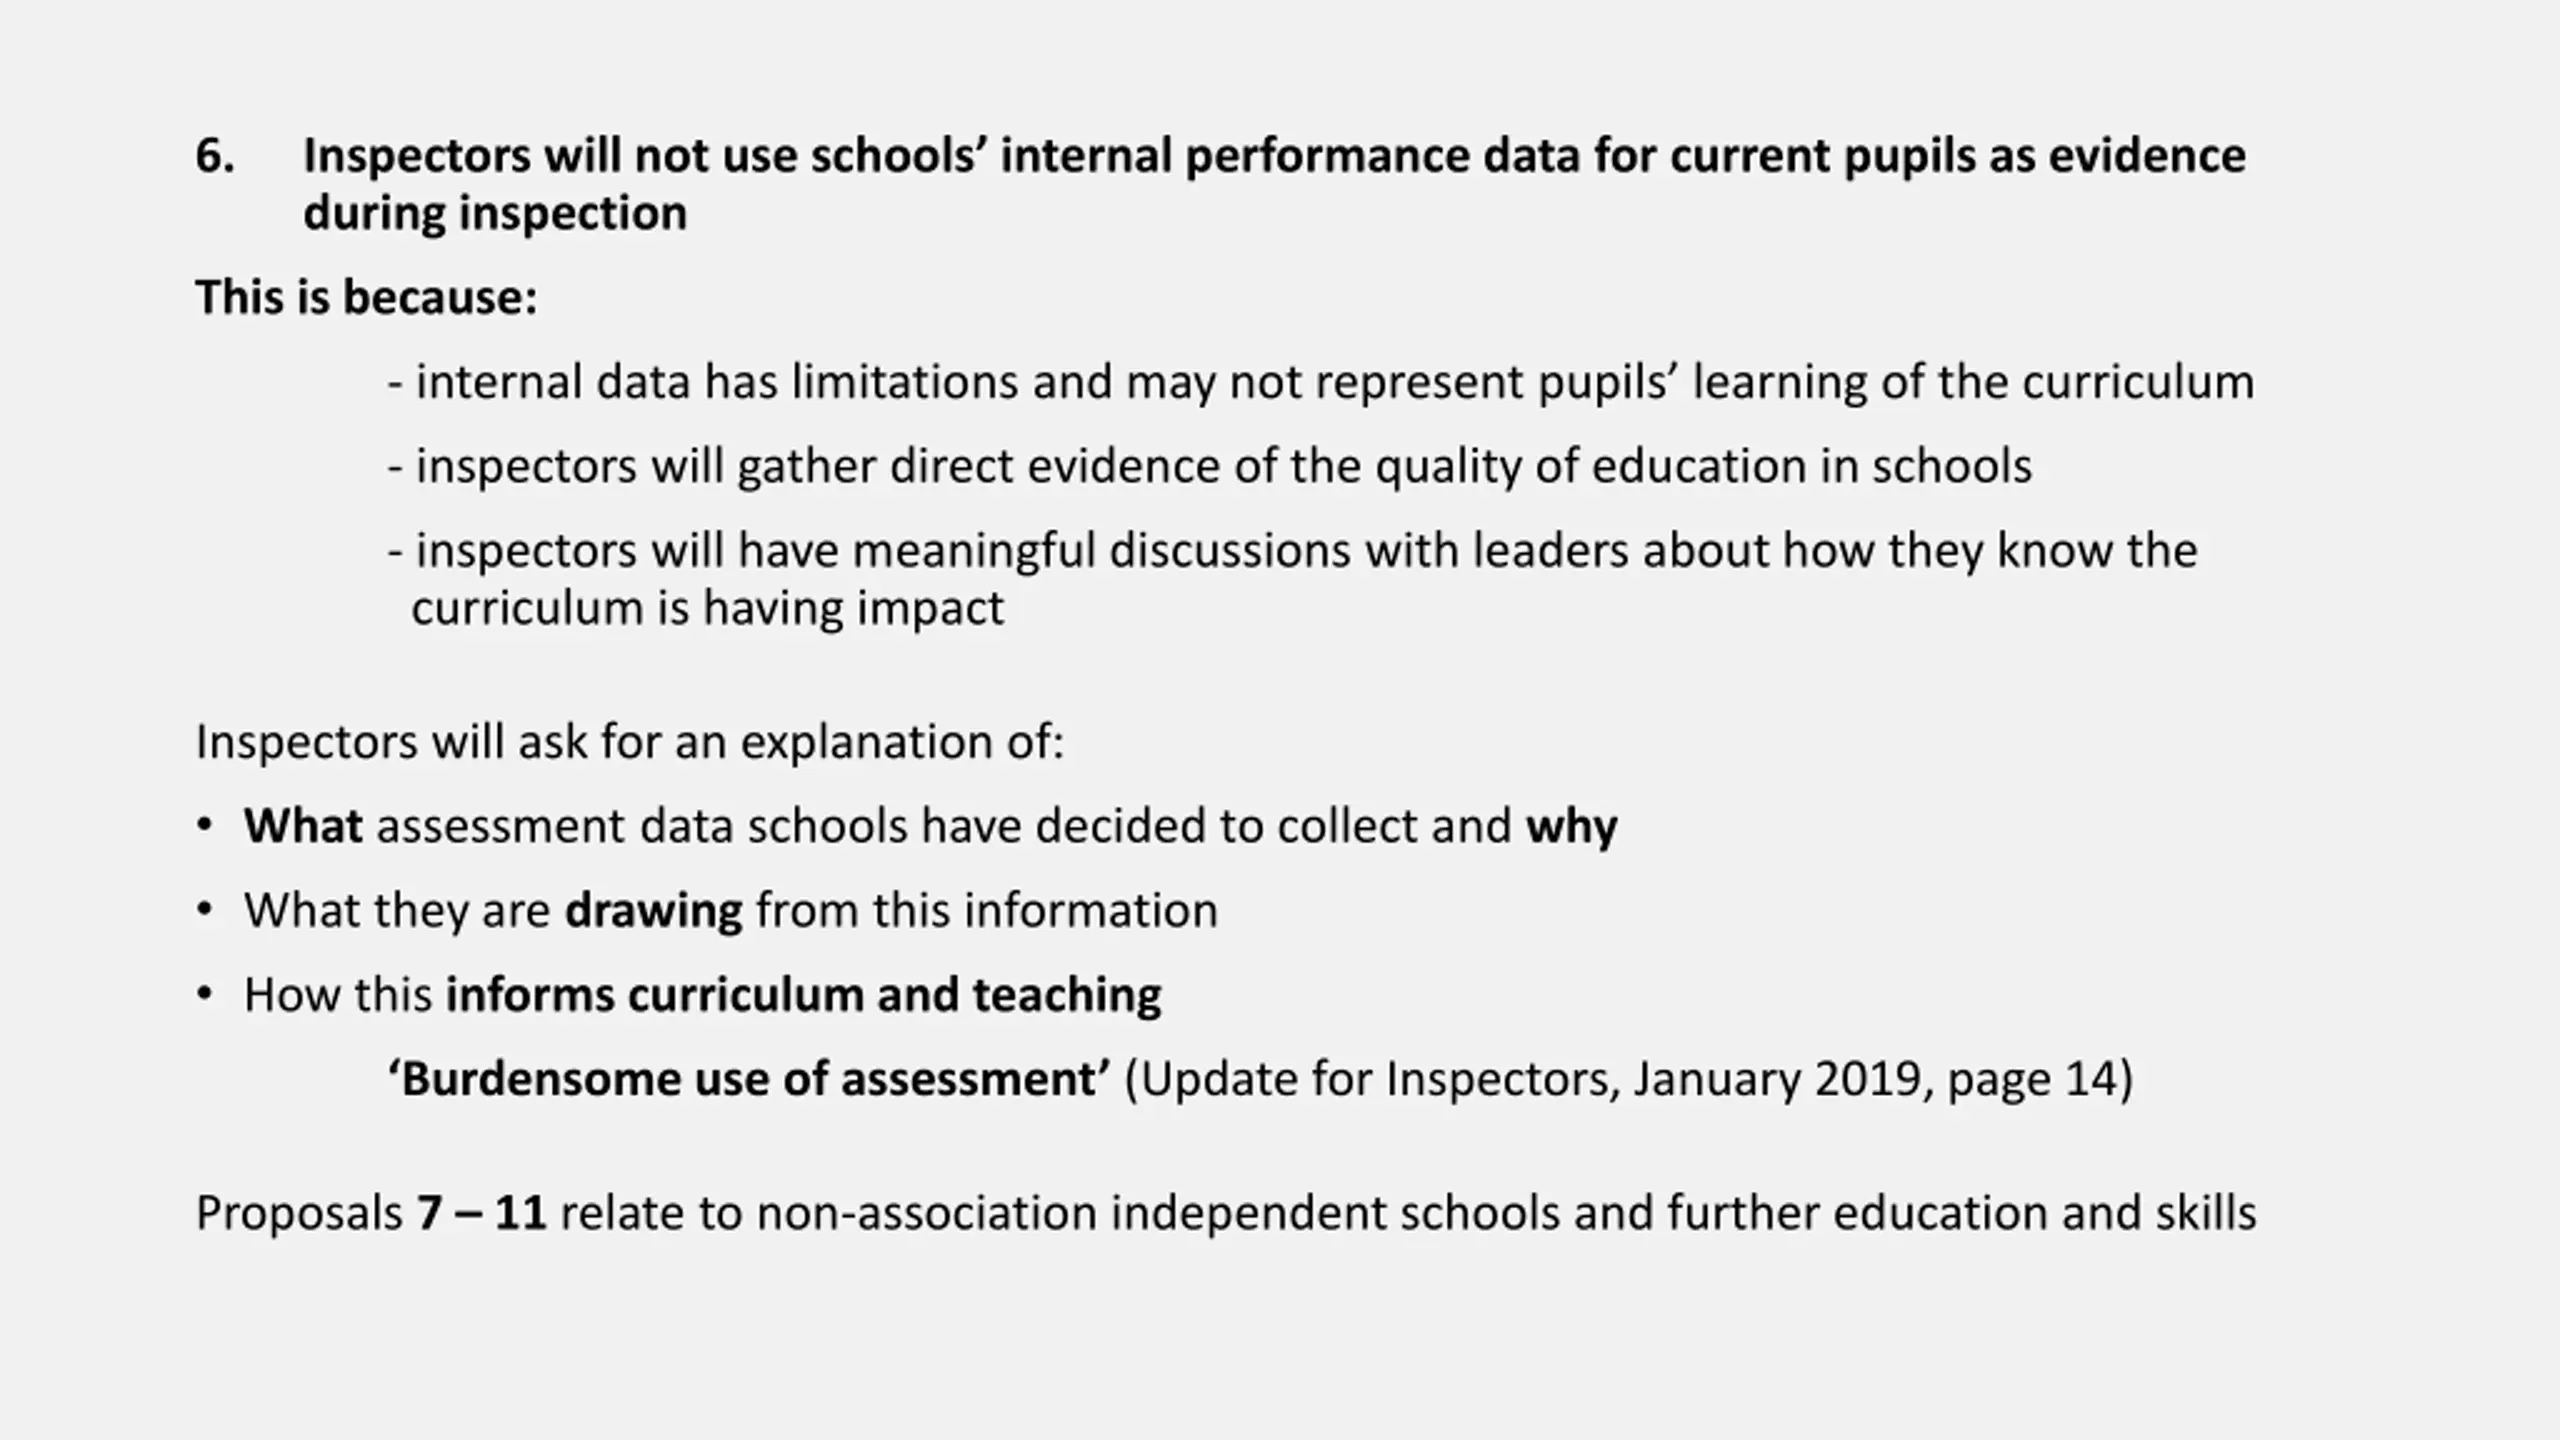
Task: Click 'Inspectors will ask for an explanation of:'
Action: click(x=630, y=742)
